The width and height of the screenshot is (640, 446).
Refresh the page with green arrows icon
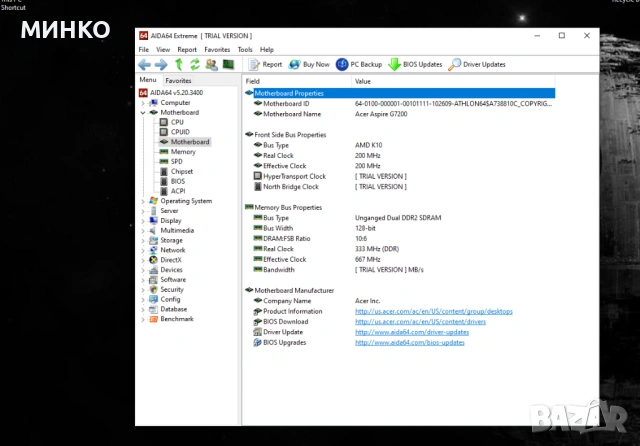[195, 64]
